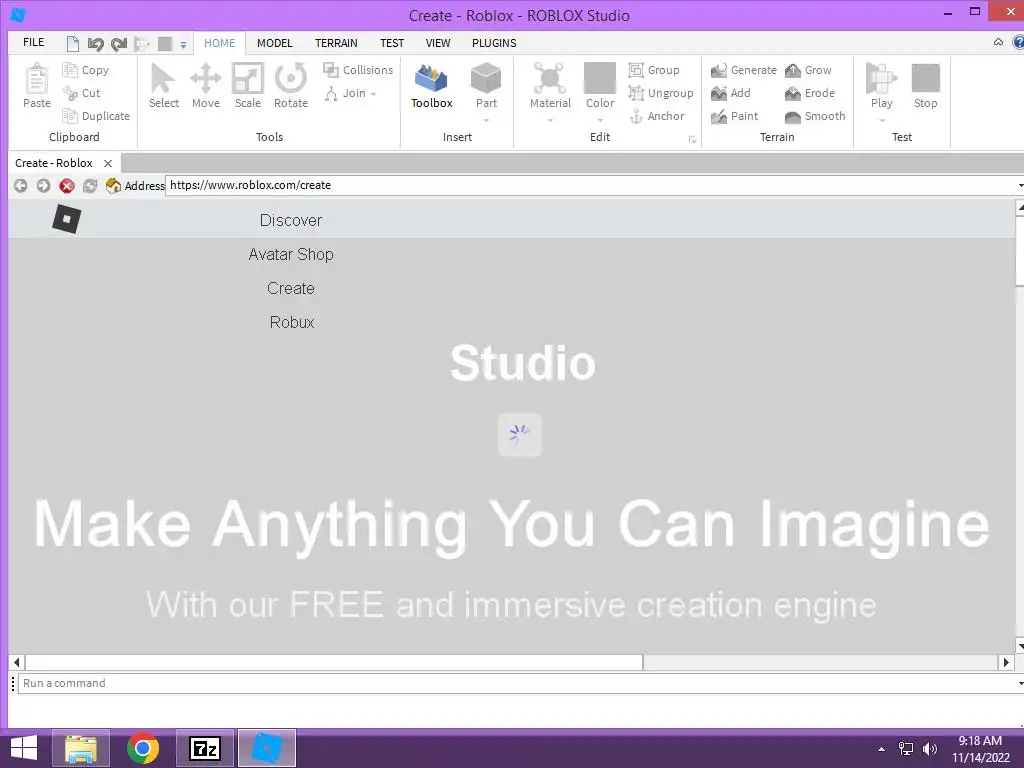Click the New file icon in quick access toolbar
1024x768 pixels.
pyautogui.click(x=73, y=44)
